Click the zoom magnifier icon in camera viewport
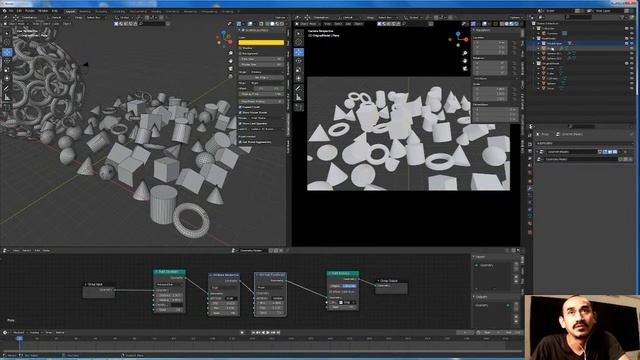 (465, 53)
